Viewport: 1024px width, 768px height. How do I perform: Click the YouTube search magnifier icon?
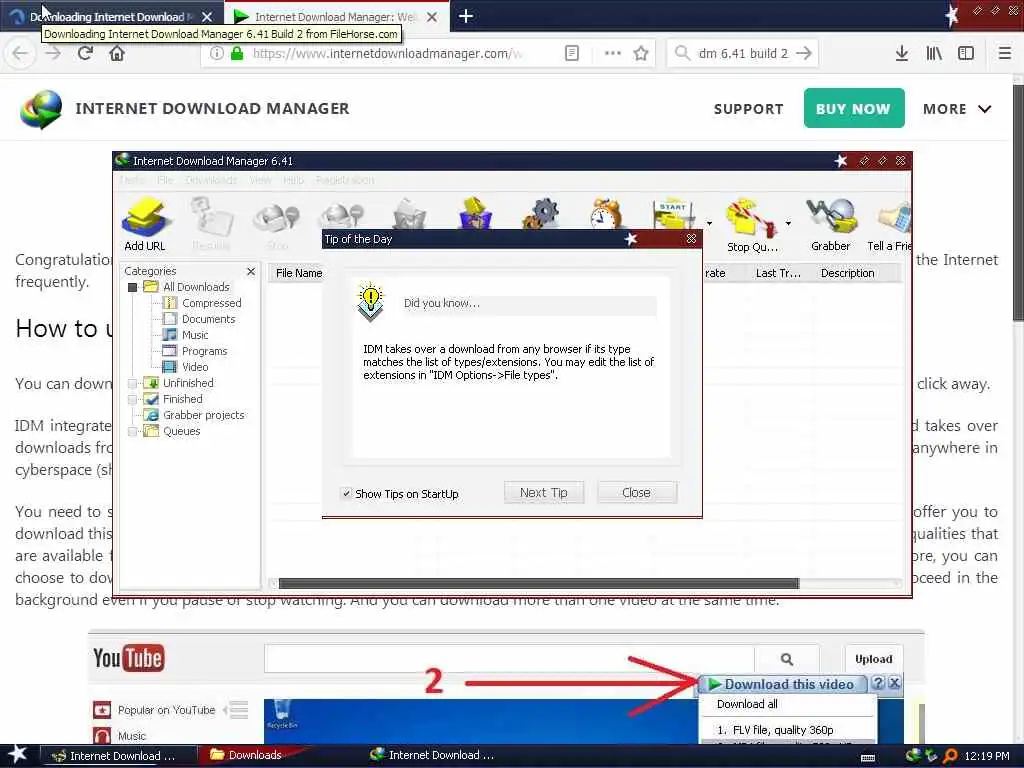[x=787, y=659]
